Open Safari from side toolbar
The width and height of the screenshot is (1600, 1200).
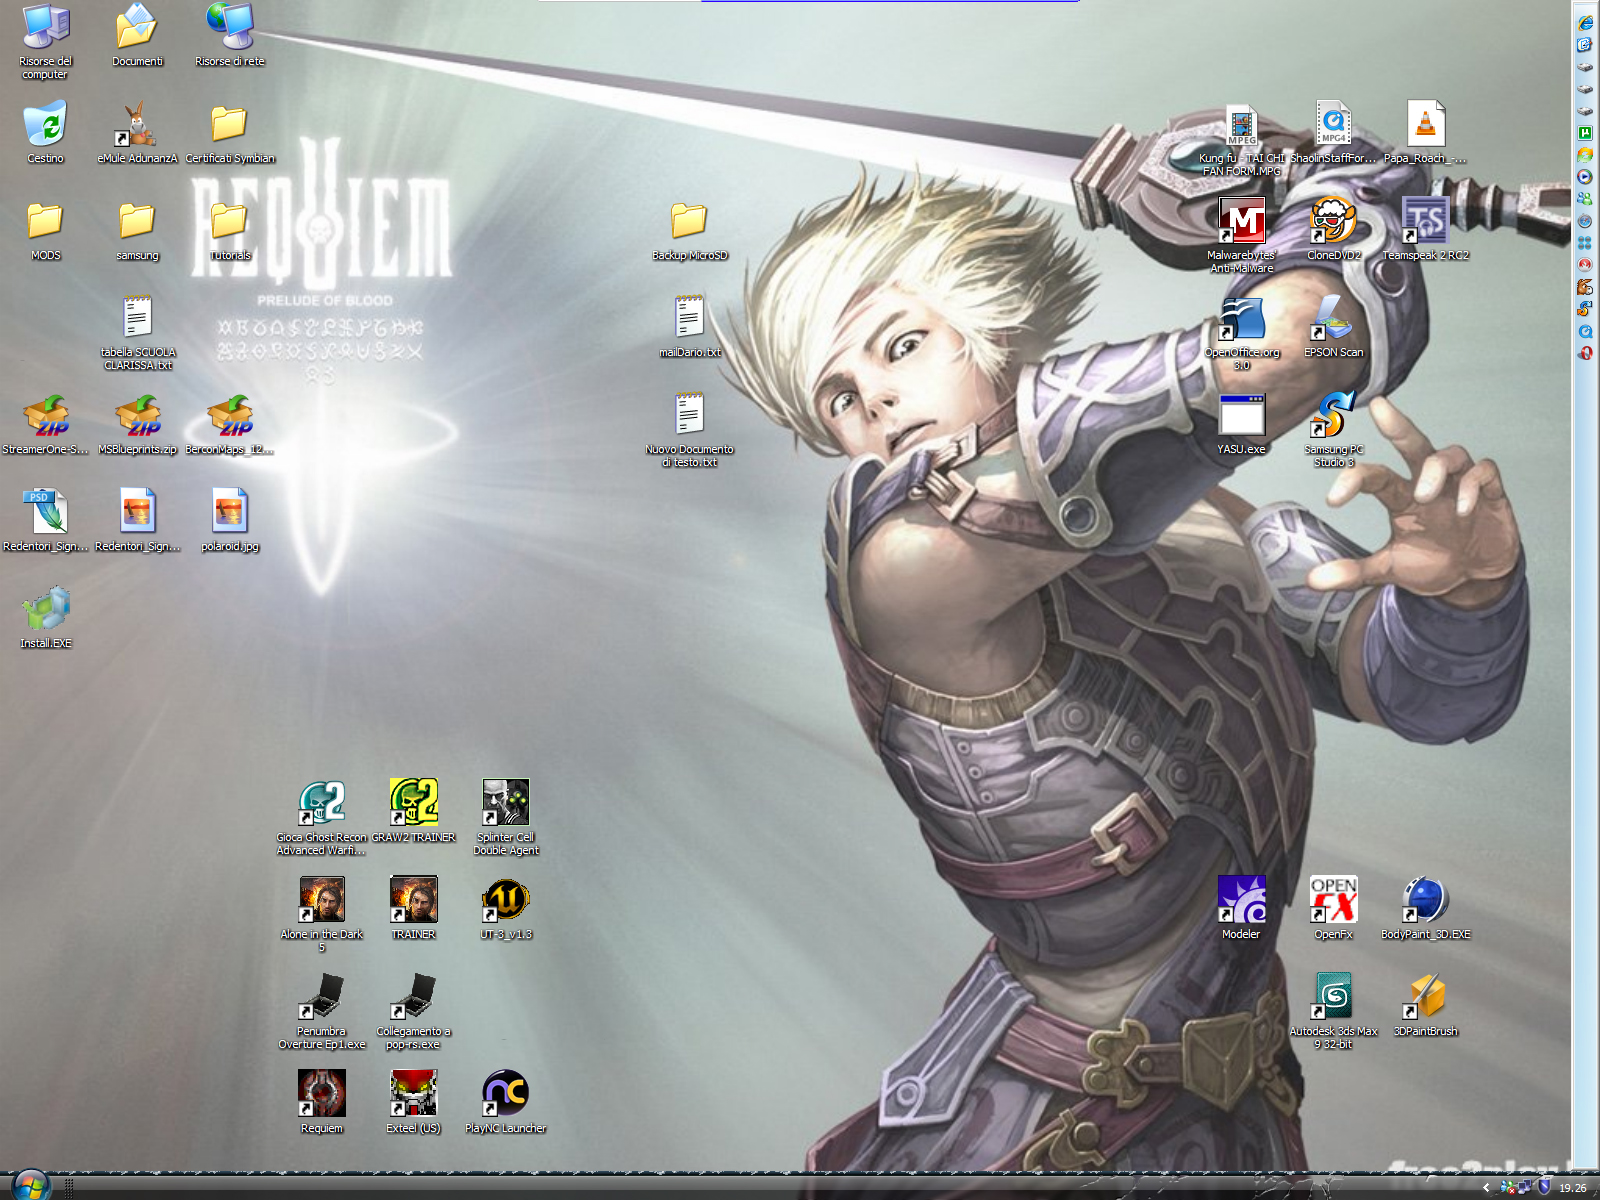(x=1585, y=221)
